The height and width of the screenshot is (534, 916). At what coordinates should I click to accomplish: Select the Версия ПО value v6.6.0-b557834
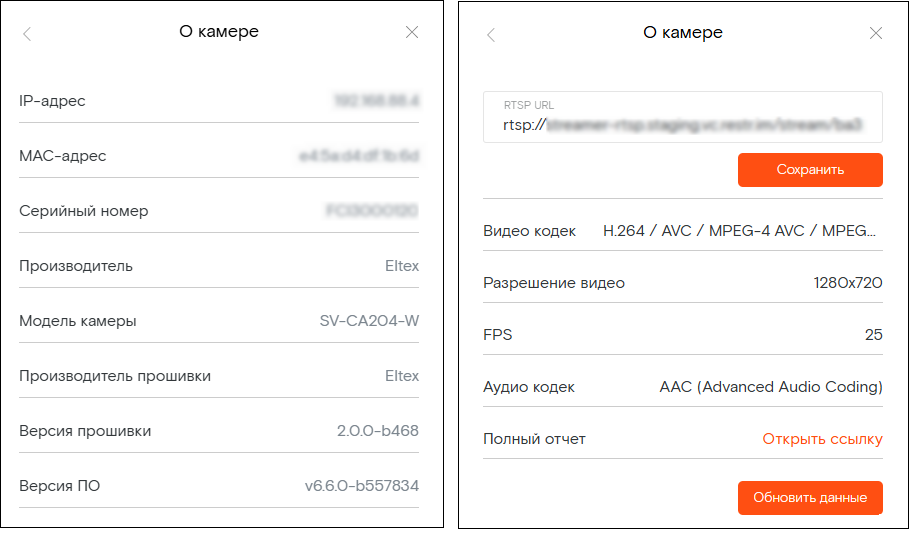[361, 486]
